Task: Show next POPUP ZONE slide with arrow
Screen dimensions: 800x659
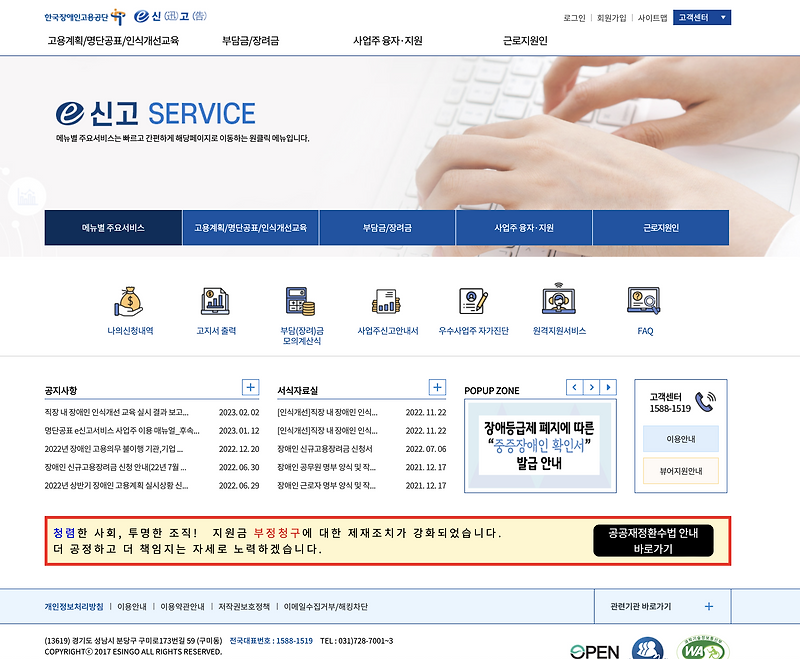Action: 591,387
